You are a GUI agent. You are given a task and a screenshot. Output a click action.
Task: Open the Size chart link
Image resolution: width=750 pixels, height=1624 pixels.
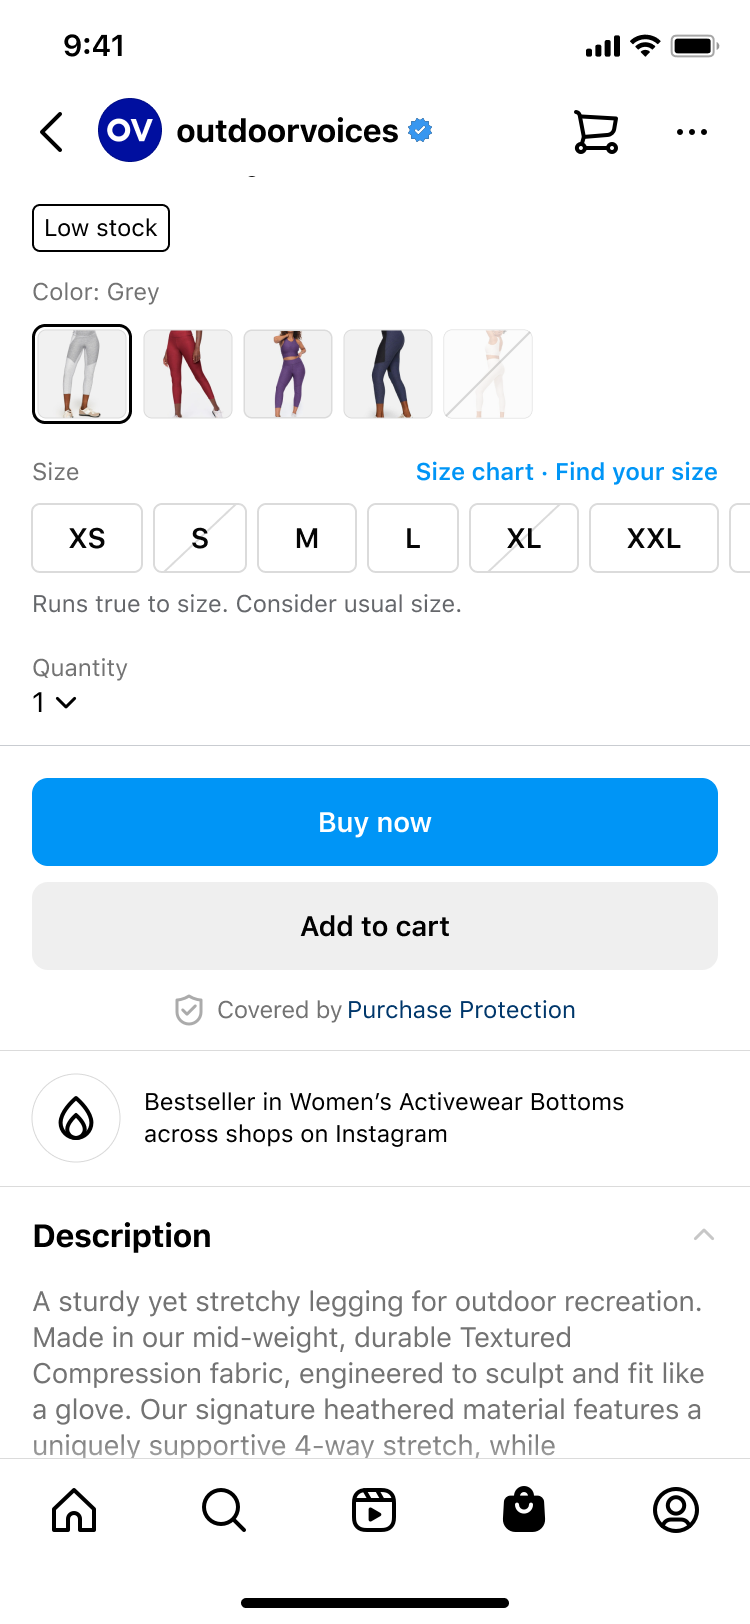coord(475,472)
